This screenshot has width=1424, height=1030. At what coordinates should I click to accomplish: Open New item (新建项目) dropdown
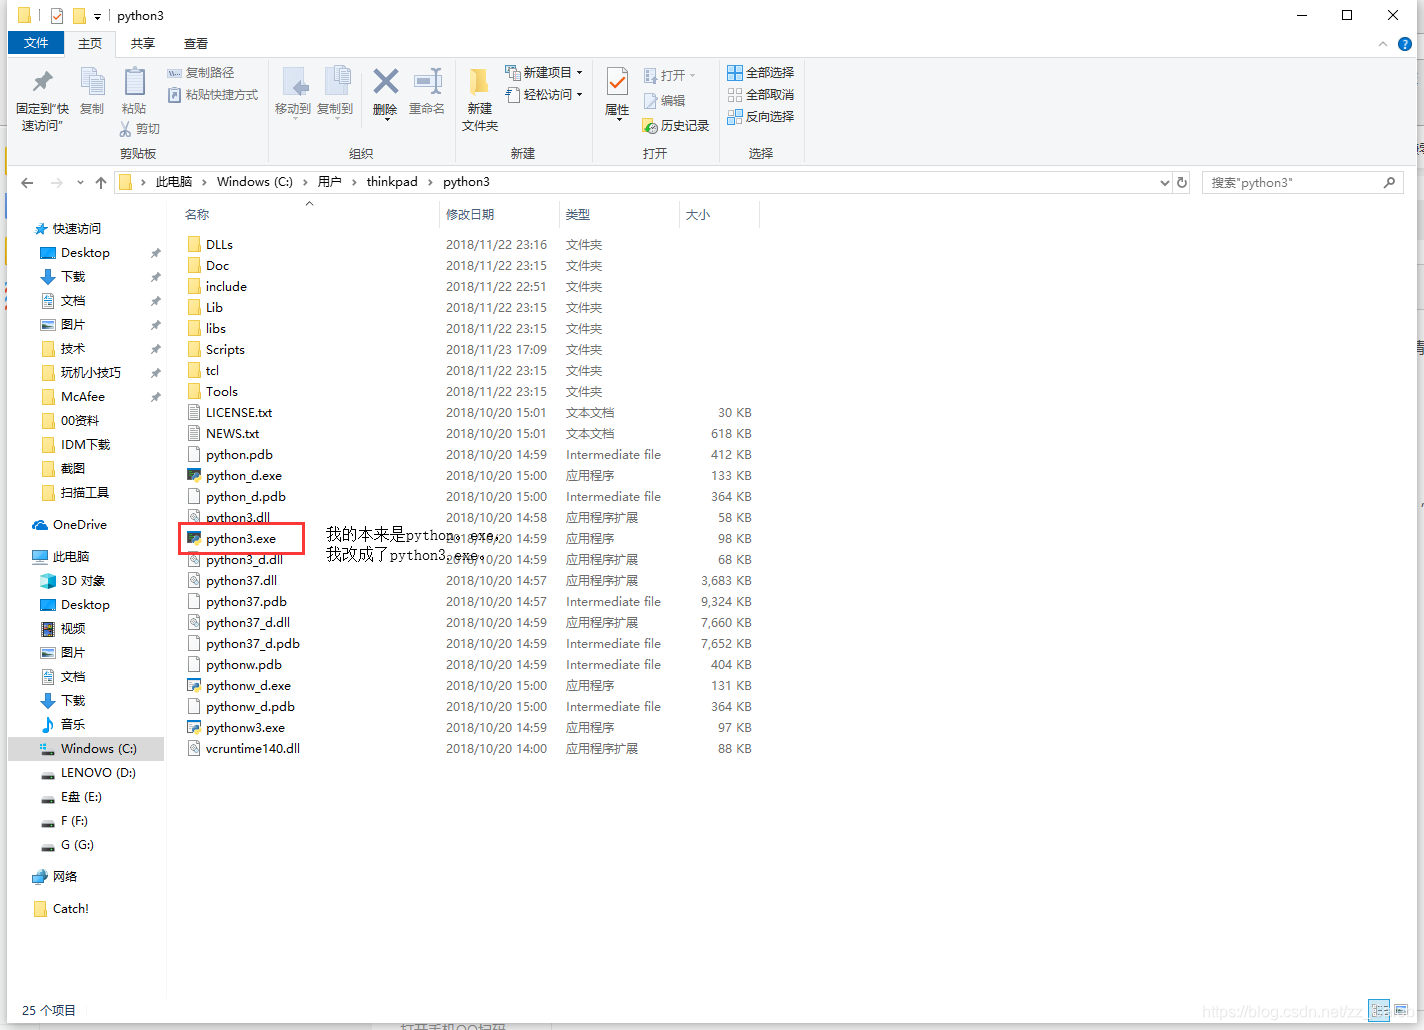[x=544, y=73]
